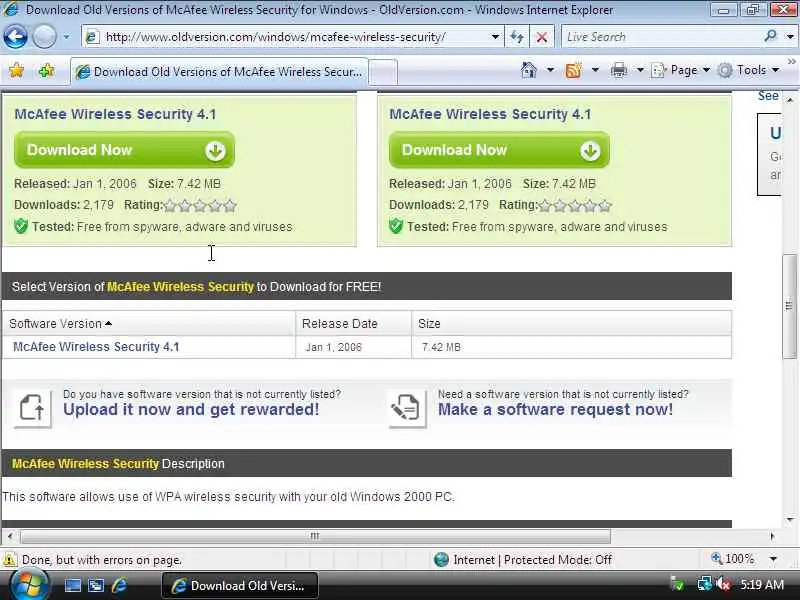The height and width of the screenshot is (600, 800).
Task: Click the Show Desktop quick launch icon
Action: 72,585
